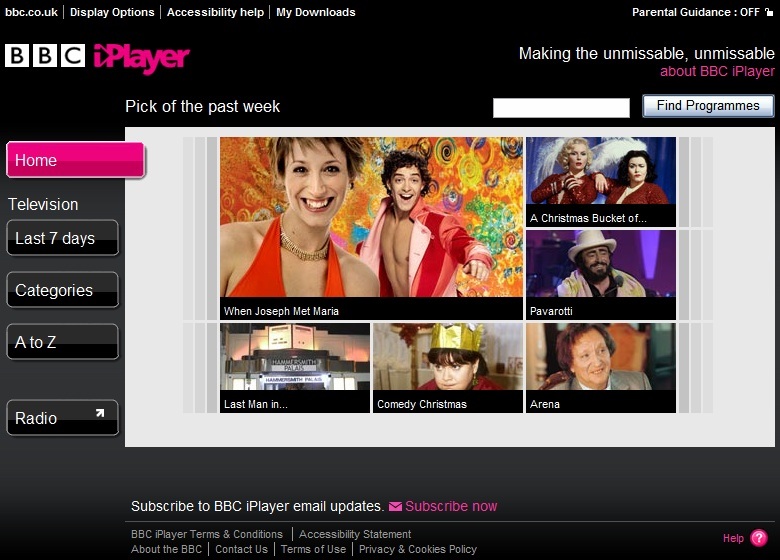
Task: Click the Pavarotti caption text
Action: [551, 311]
